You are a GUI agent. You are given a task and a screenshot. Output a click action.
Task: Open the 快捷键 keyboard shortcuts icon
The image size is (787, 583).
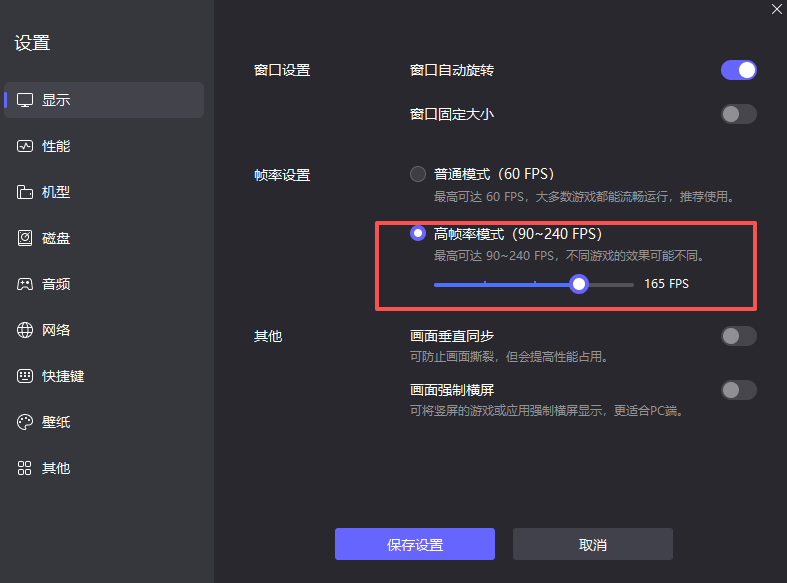(x=25, y=376)
